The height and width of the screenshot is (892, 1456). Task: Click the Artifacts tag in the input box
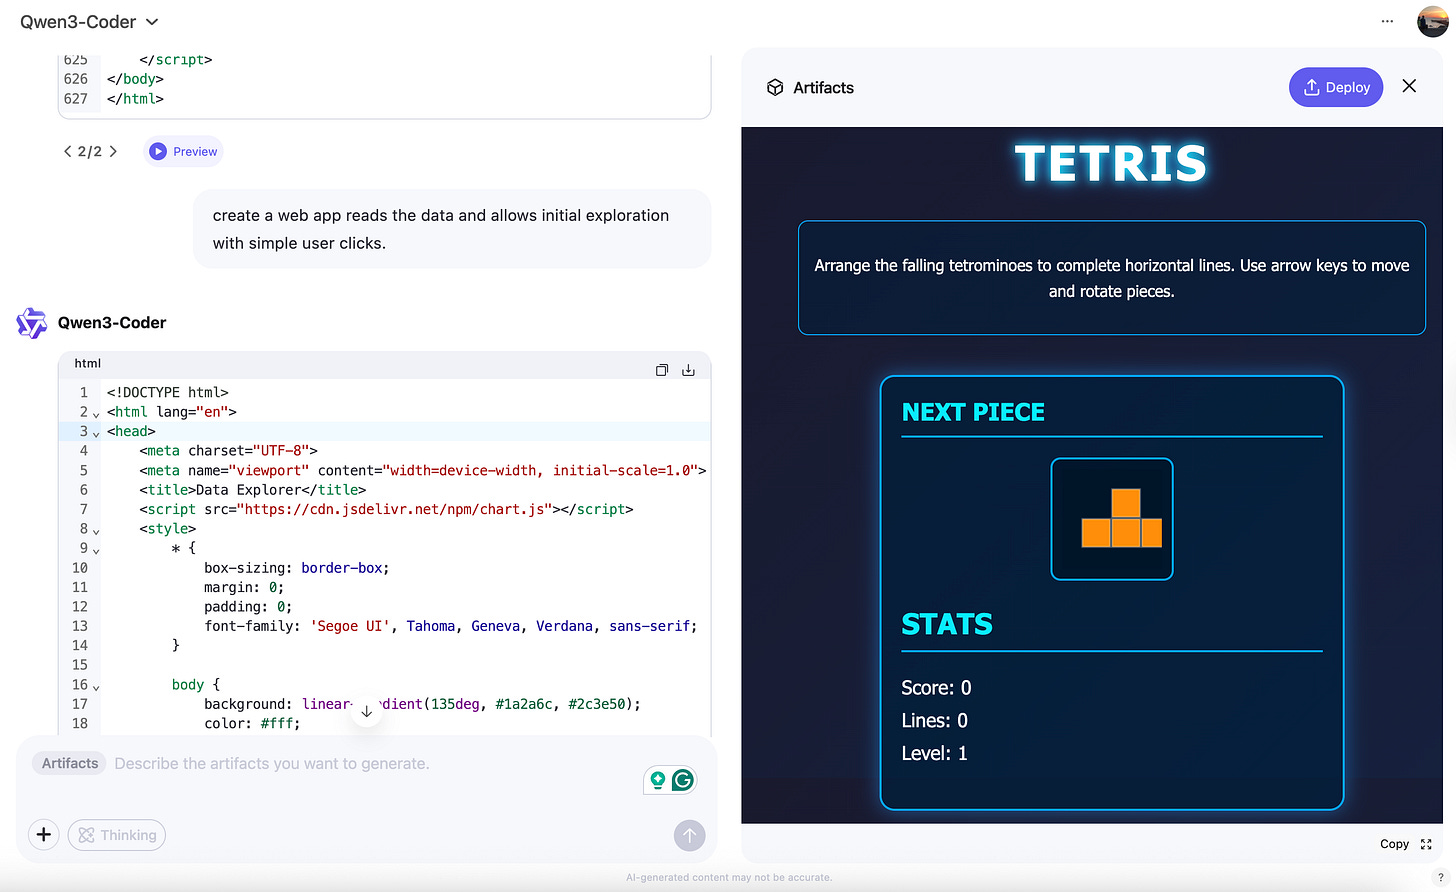pyautogui.click(x=70, y=764)
